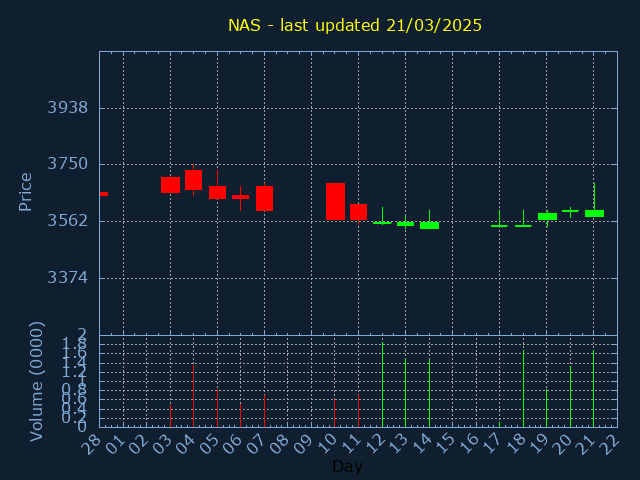This screenshot has width=640, height=480.
Task: Select the day label 01 on x-axis
Action: point(116,443)
